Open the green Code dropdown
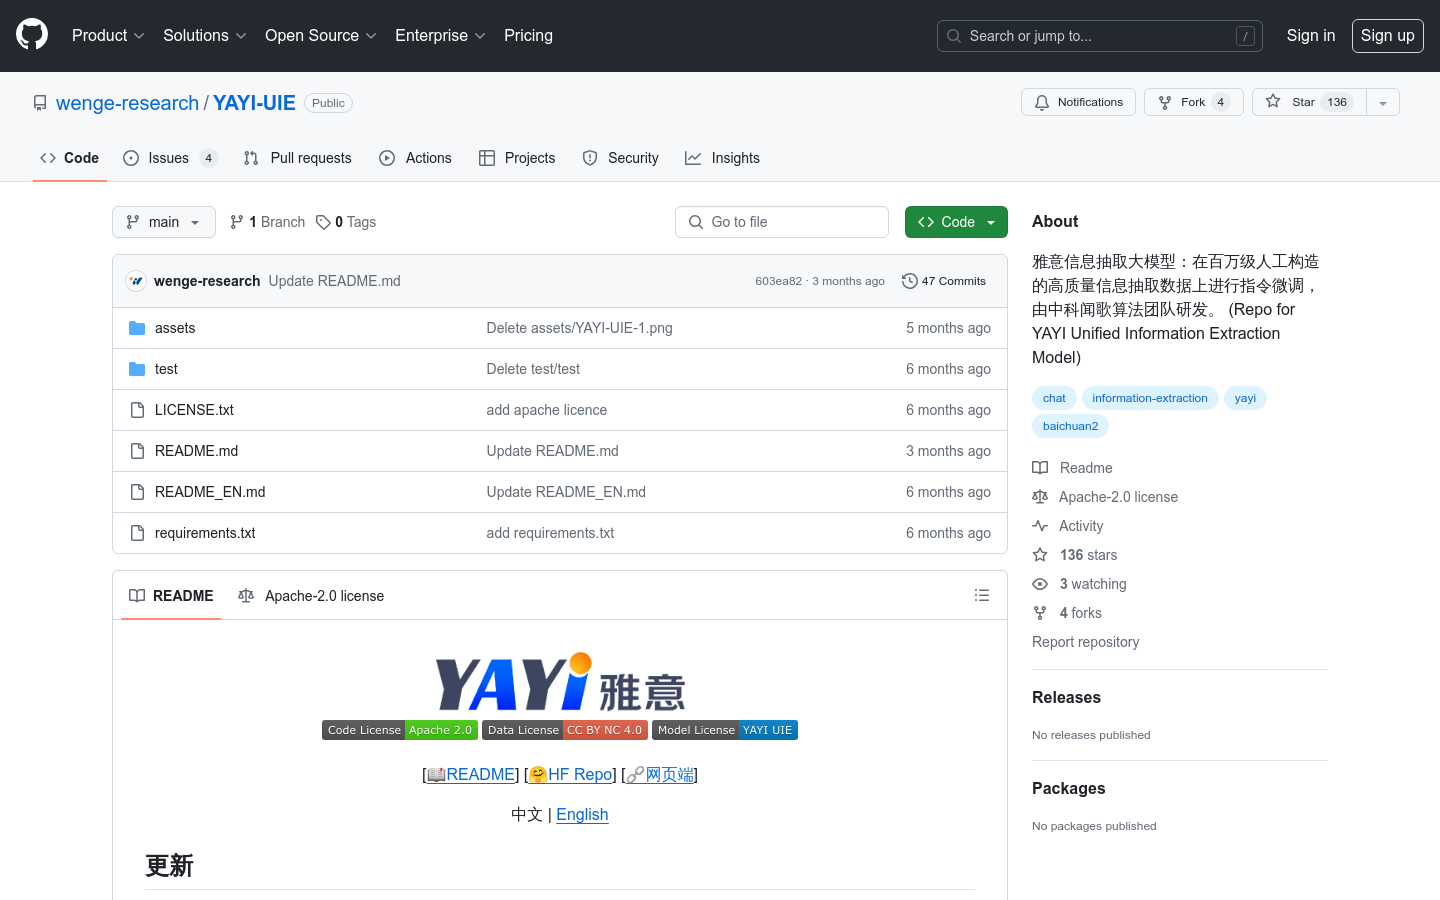 coord(956,222)
